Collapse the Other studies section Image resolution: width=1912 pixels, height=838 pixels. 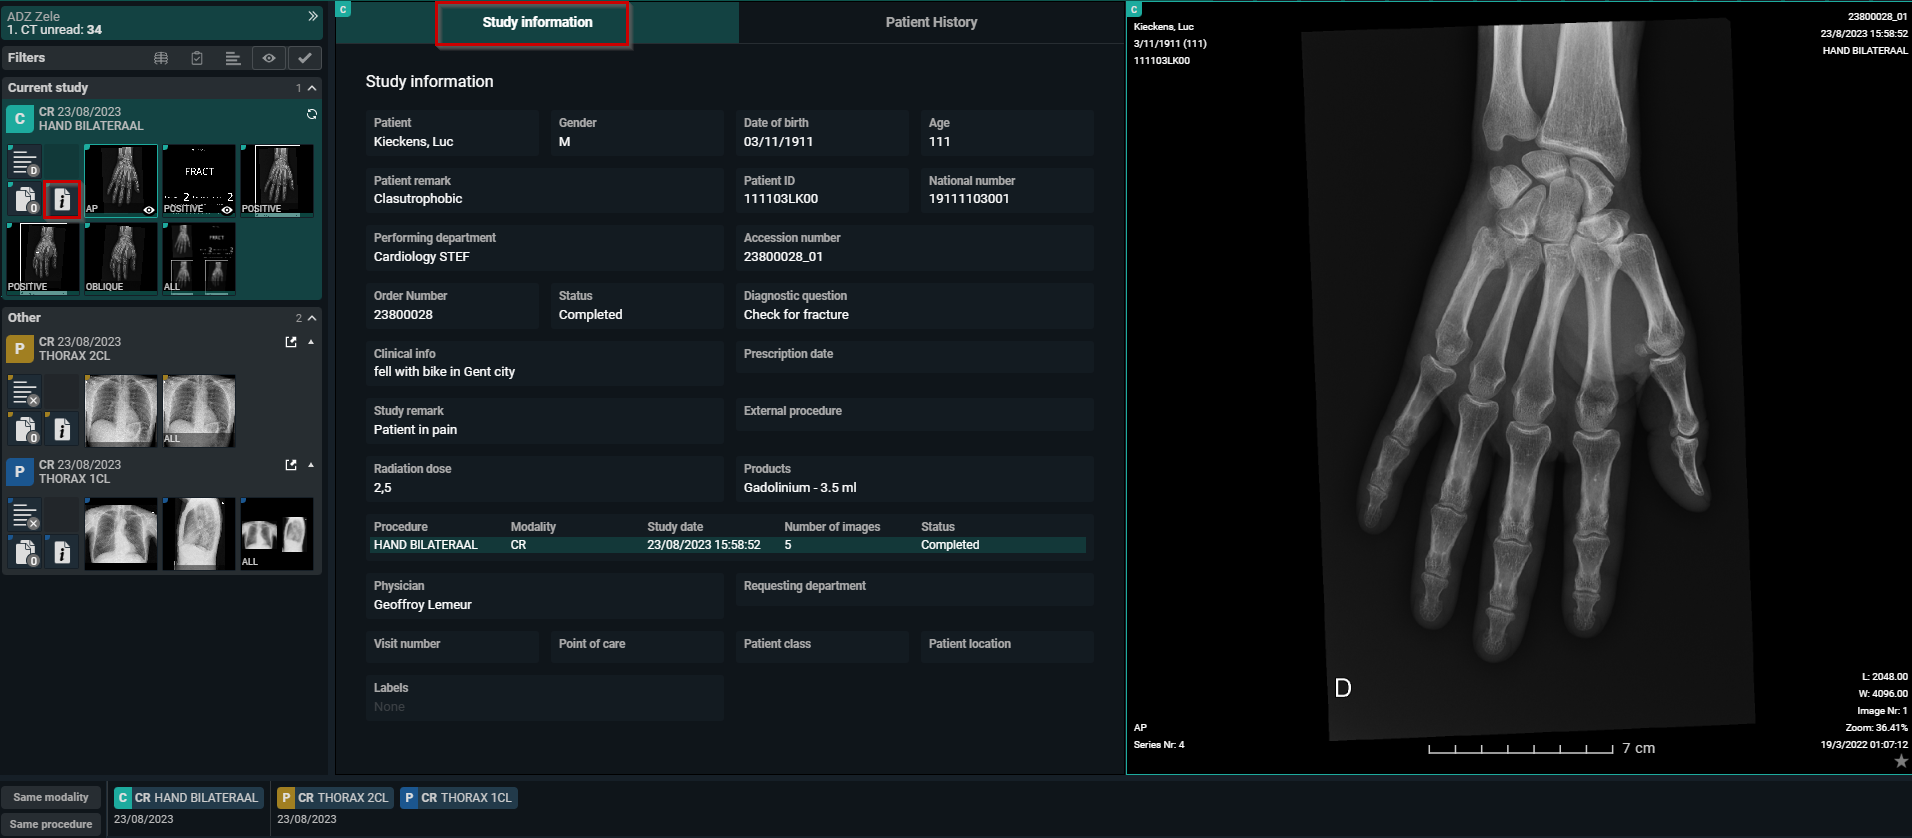click(312, 318)
